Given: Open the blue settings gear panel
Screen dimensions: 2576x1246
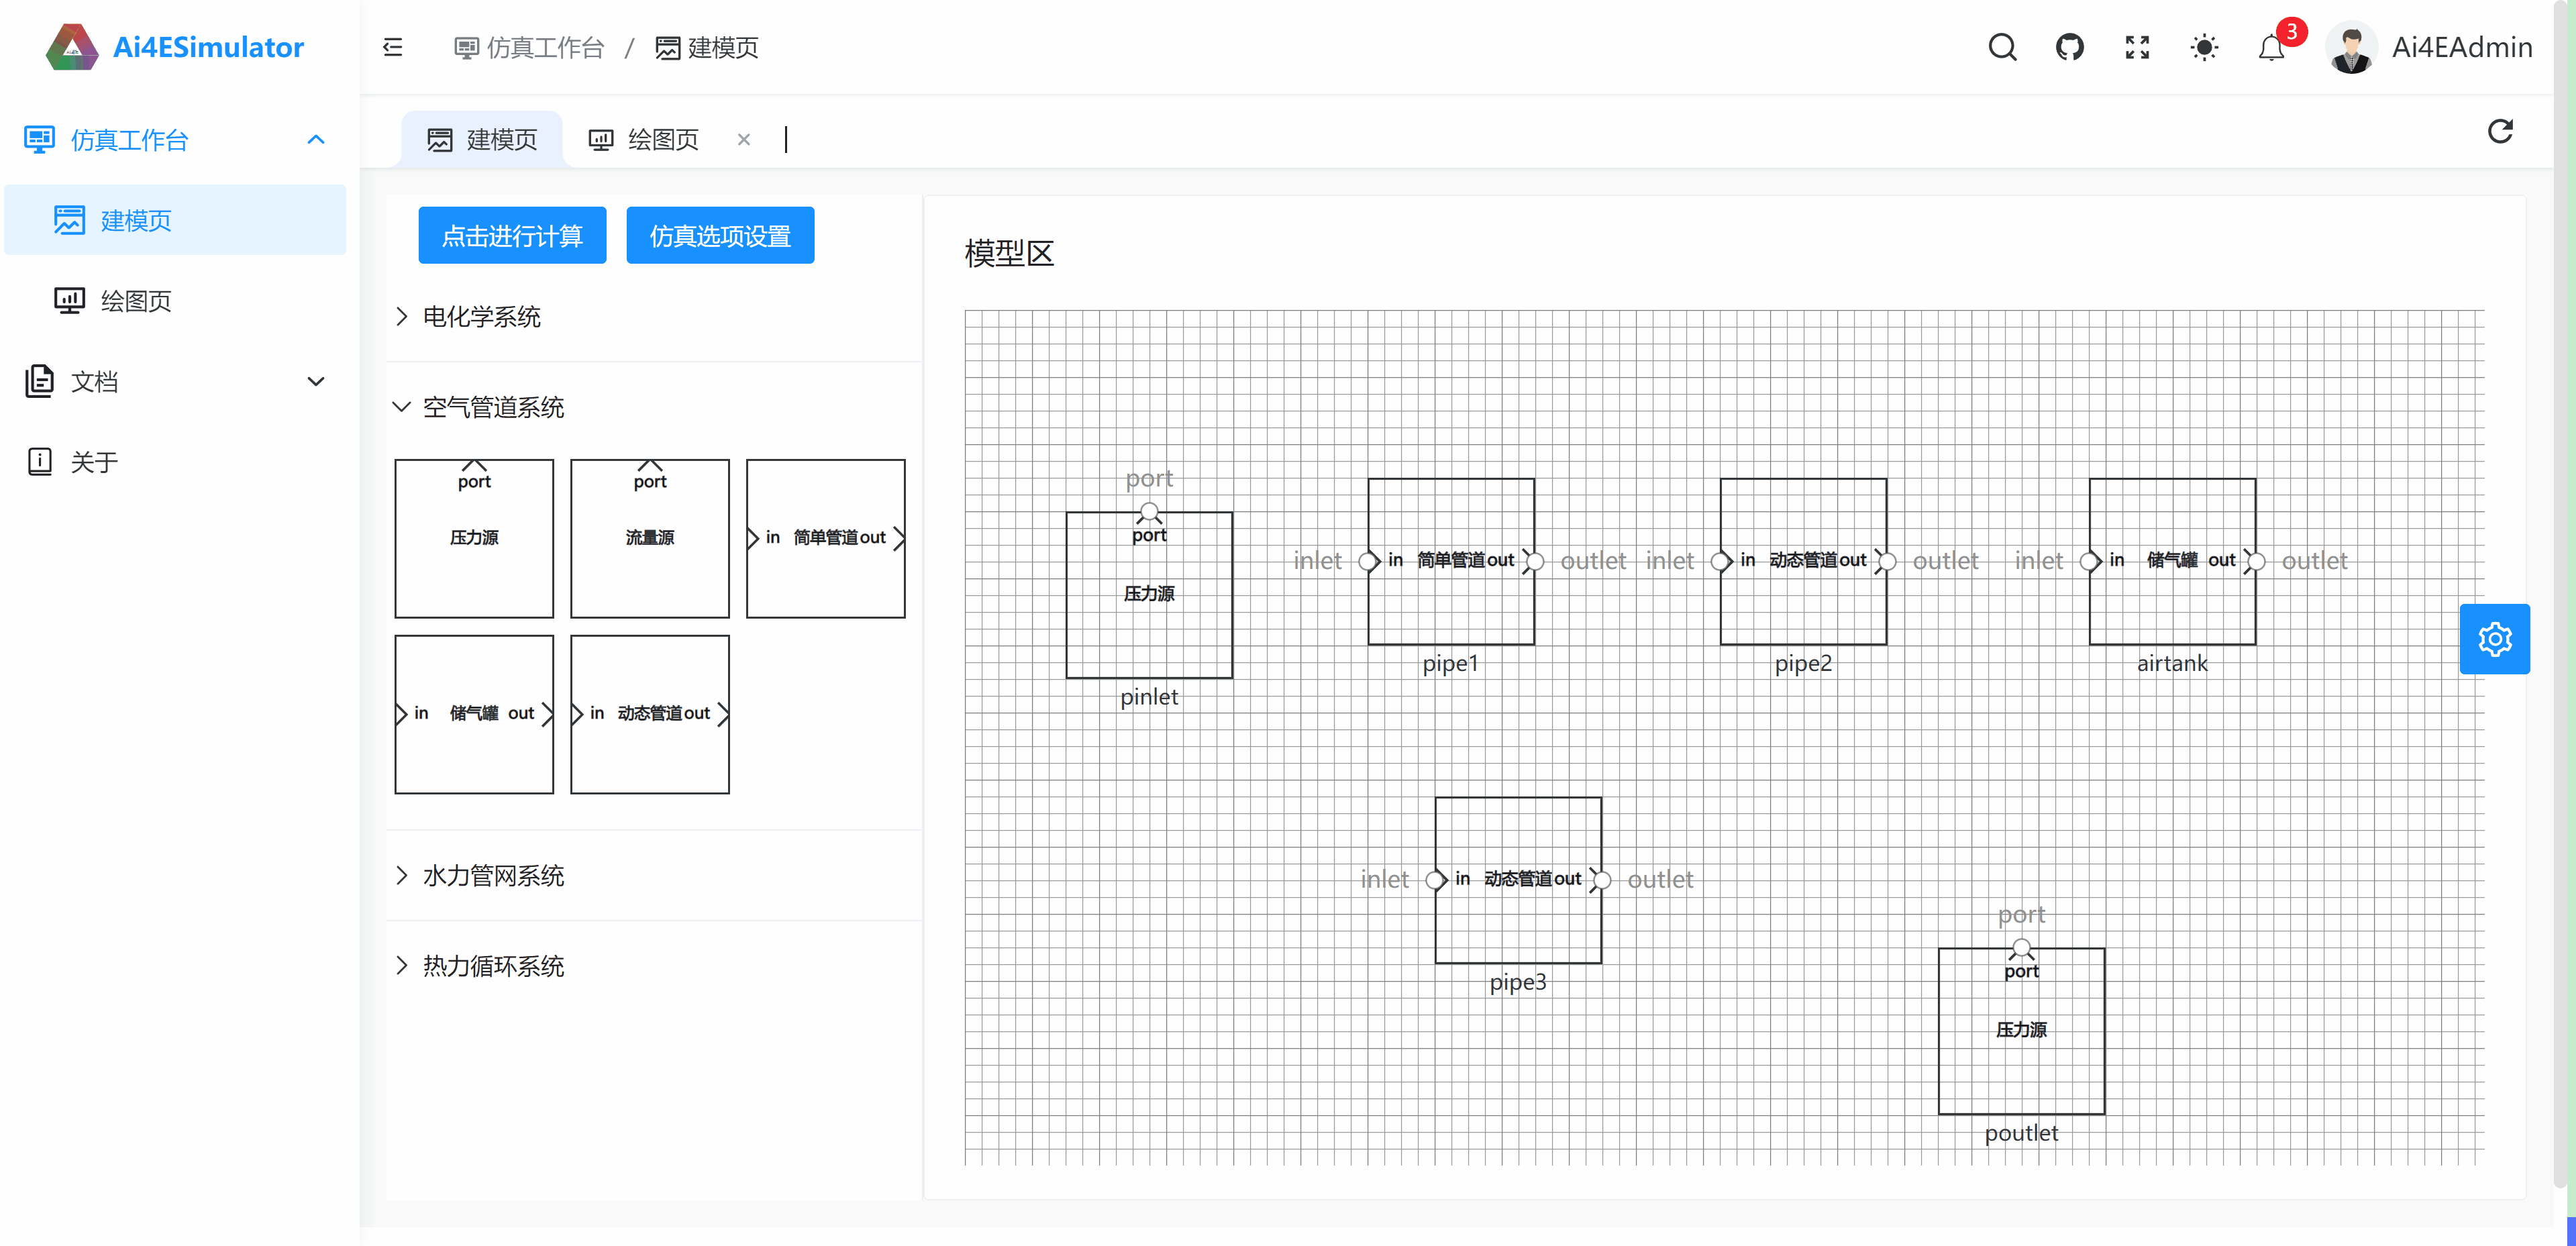Looking at the screenshot, I should (2494, 639).
